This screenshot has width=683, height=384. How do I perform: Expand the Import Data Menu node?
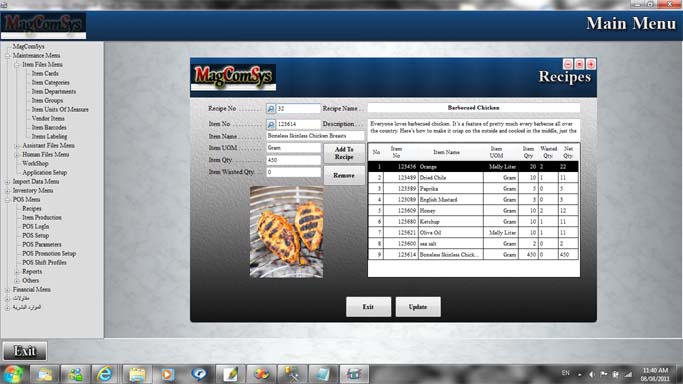coord(7,182)
